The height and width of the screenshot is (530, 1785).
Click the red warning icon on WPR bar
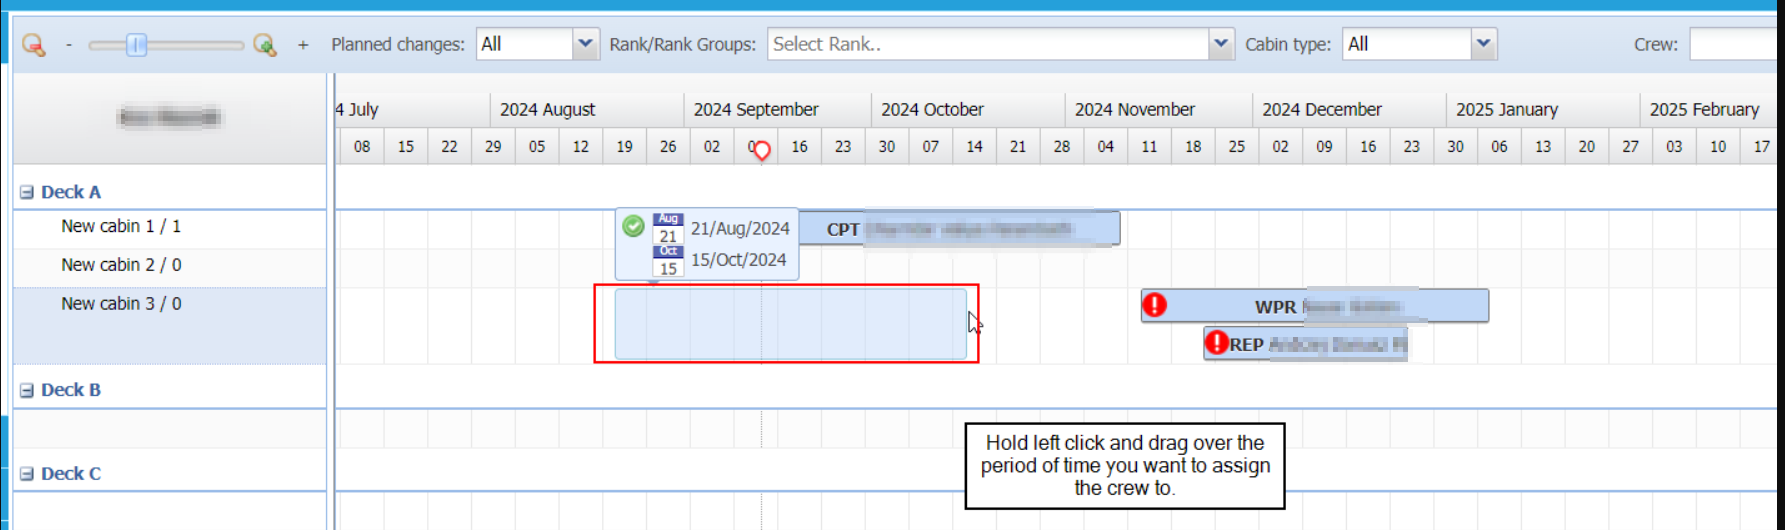[x=1155, y=305]
